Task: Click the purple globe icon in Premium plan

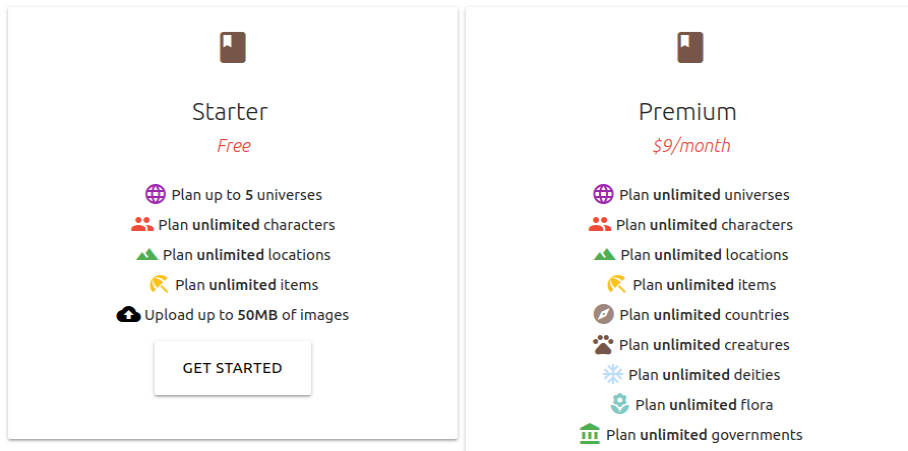Action: point(603,195)
